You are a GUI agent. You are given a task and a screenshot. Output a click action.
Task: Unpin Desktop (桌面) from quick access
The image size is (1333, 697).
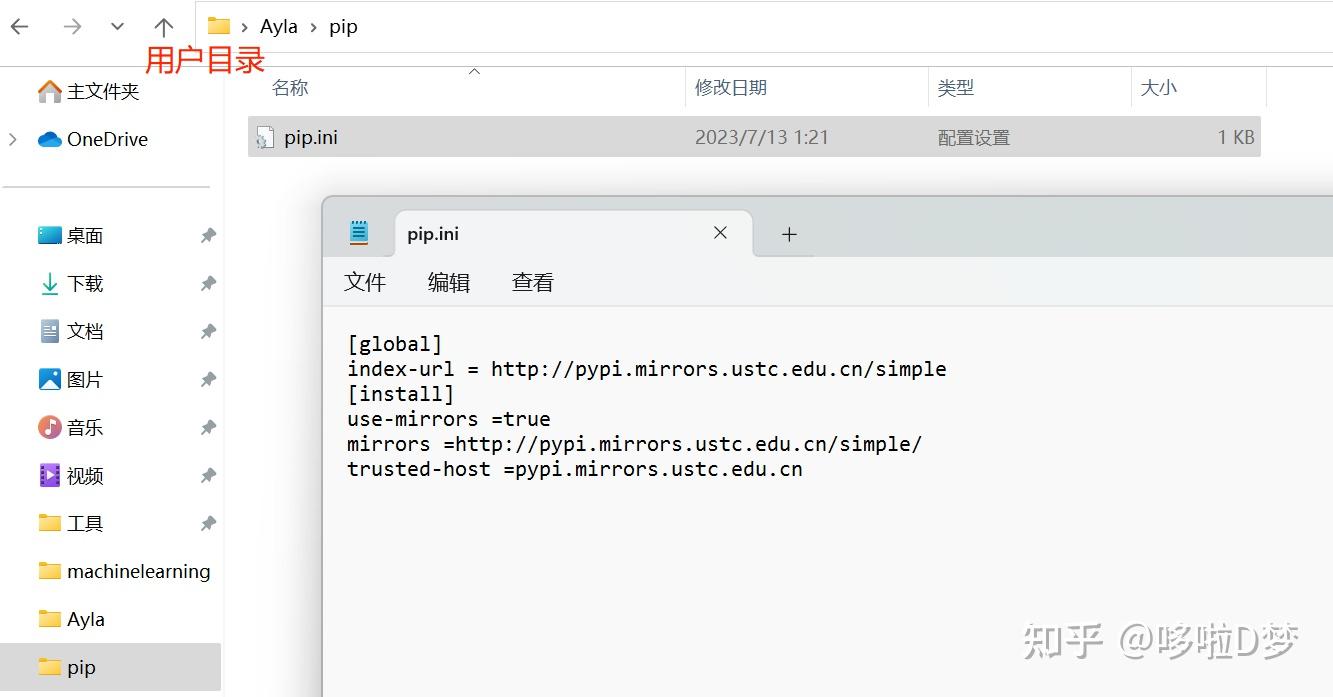point(208,235)
